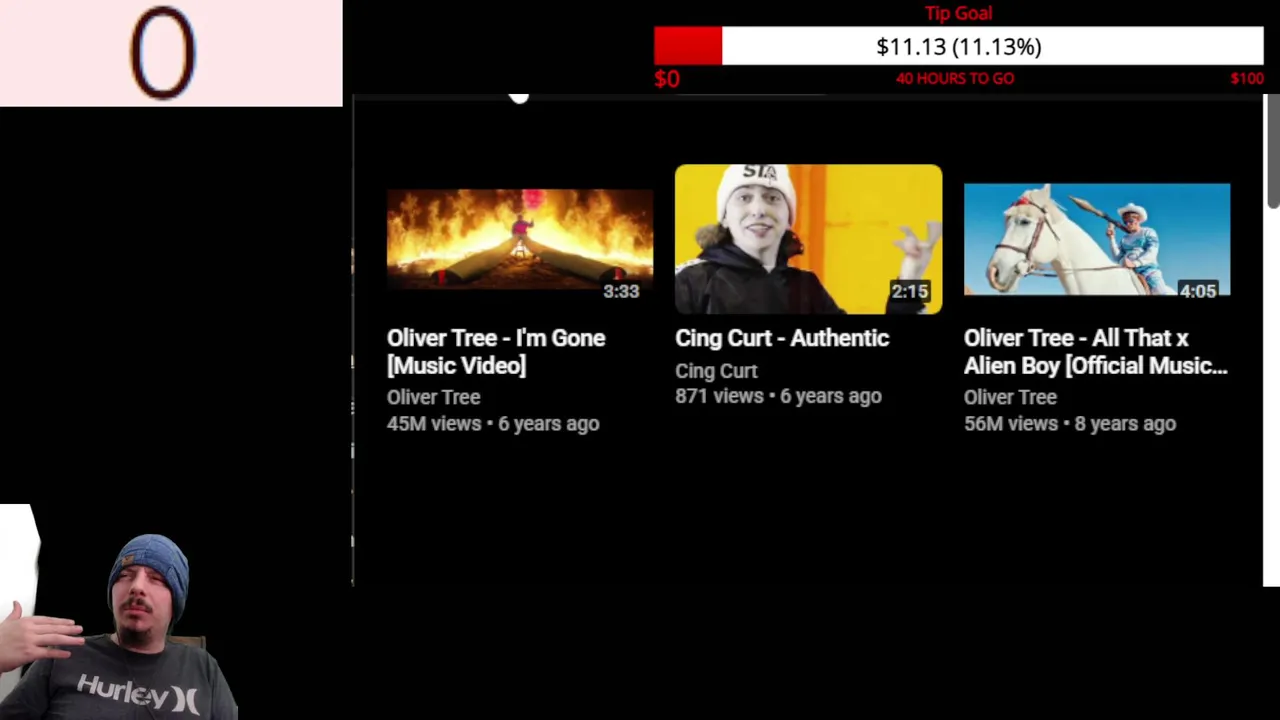Visit the Cing Curt channel name link

716,370
